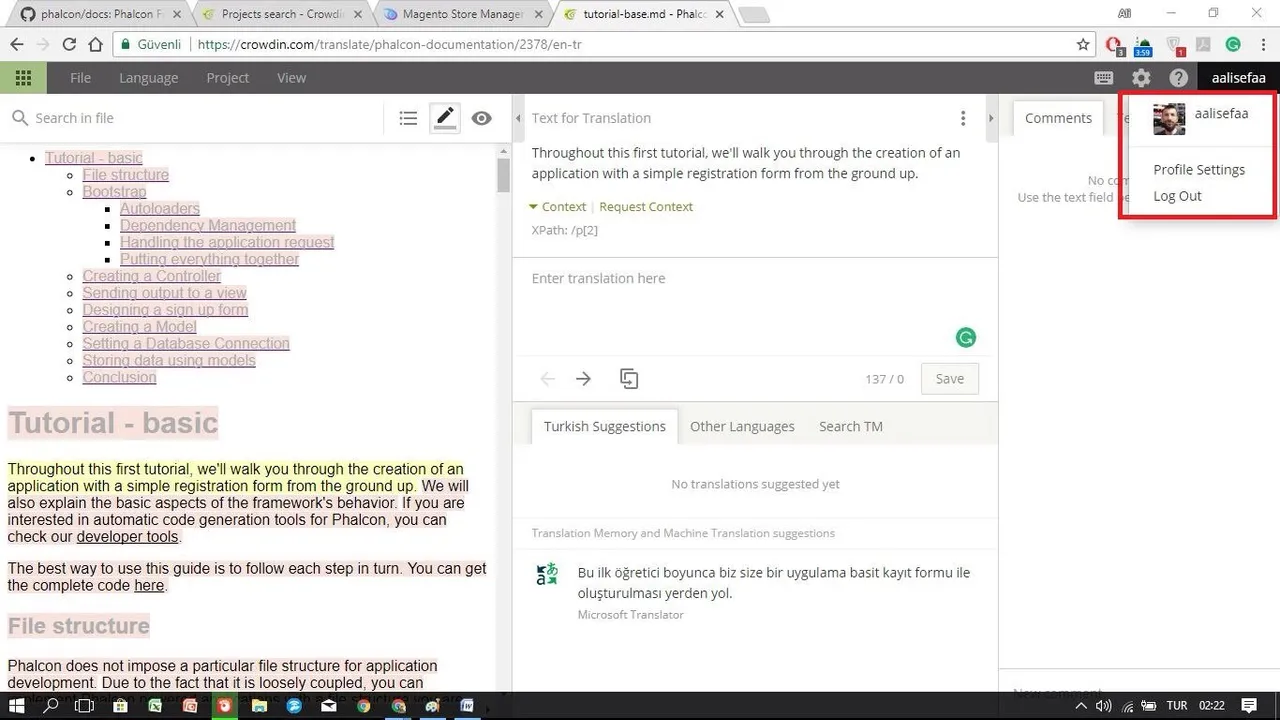
Task: Switch to Other Languages tab
Action: coord(742,426)
